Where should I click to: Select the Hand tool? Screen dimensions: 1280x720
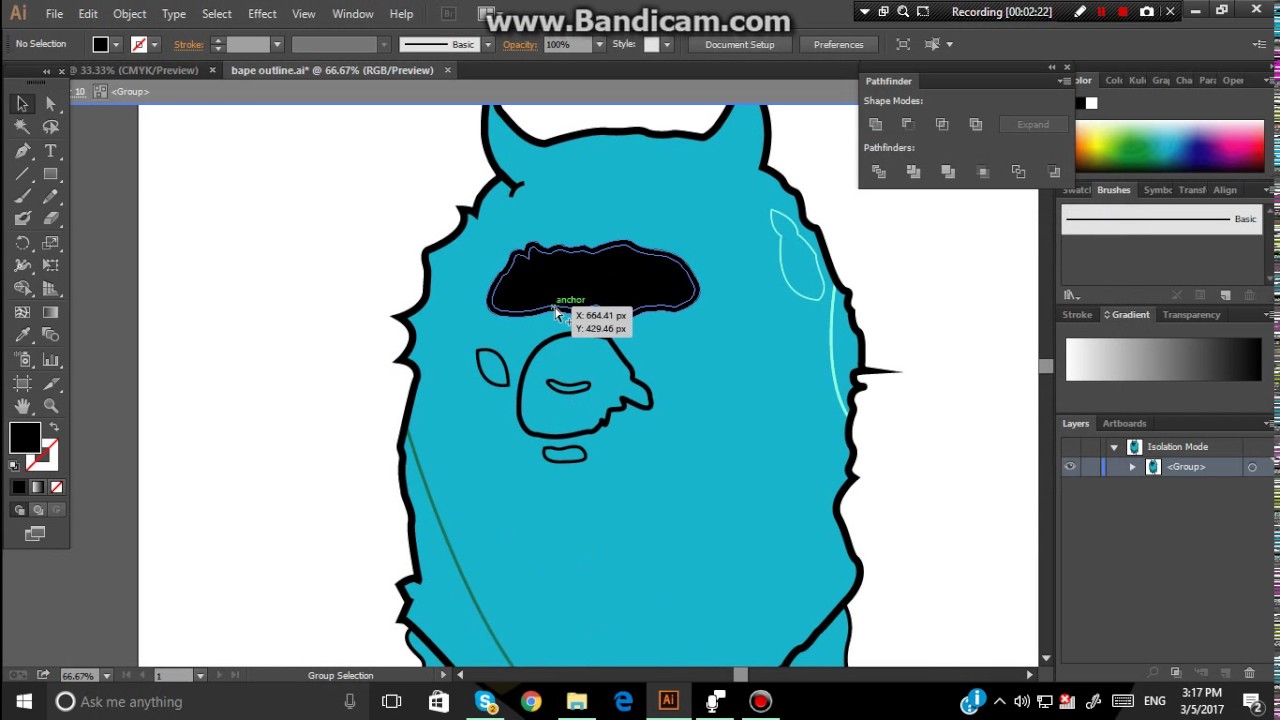(x=22, y=406)
